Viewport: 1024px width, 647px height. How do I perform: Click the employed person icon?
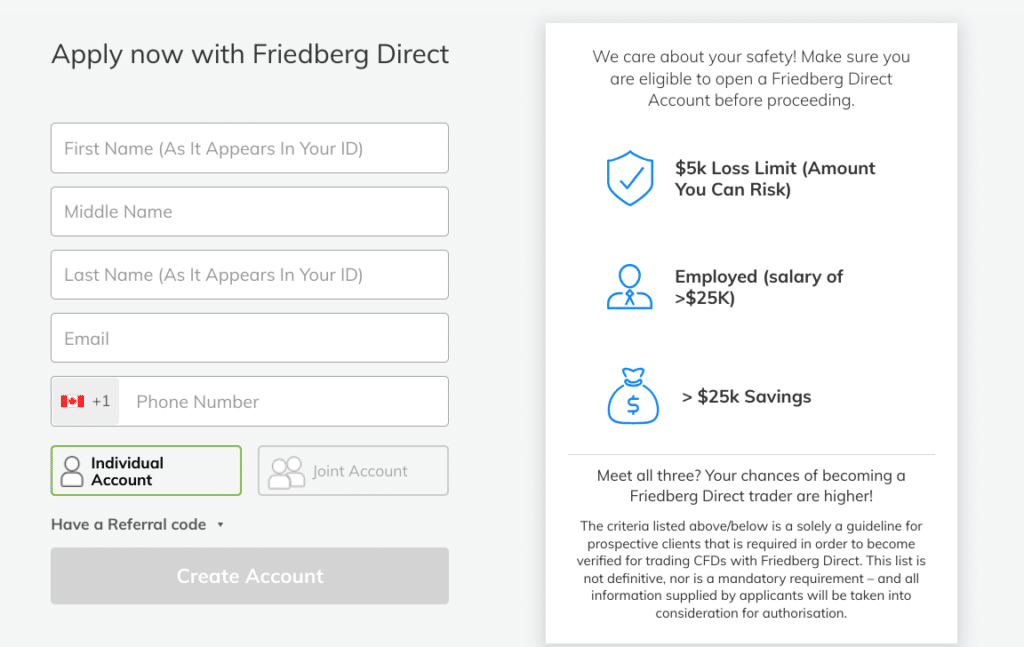pyautogui.click(x=630, y=287)
